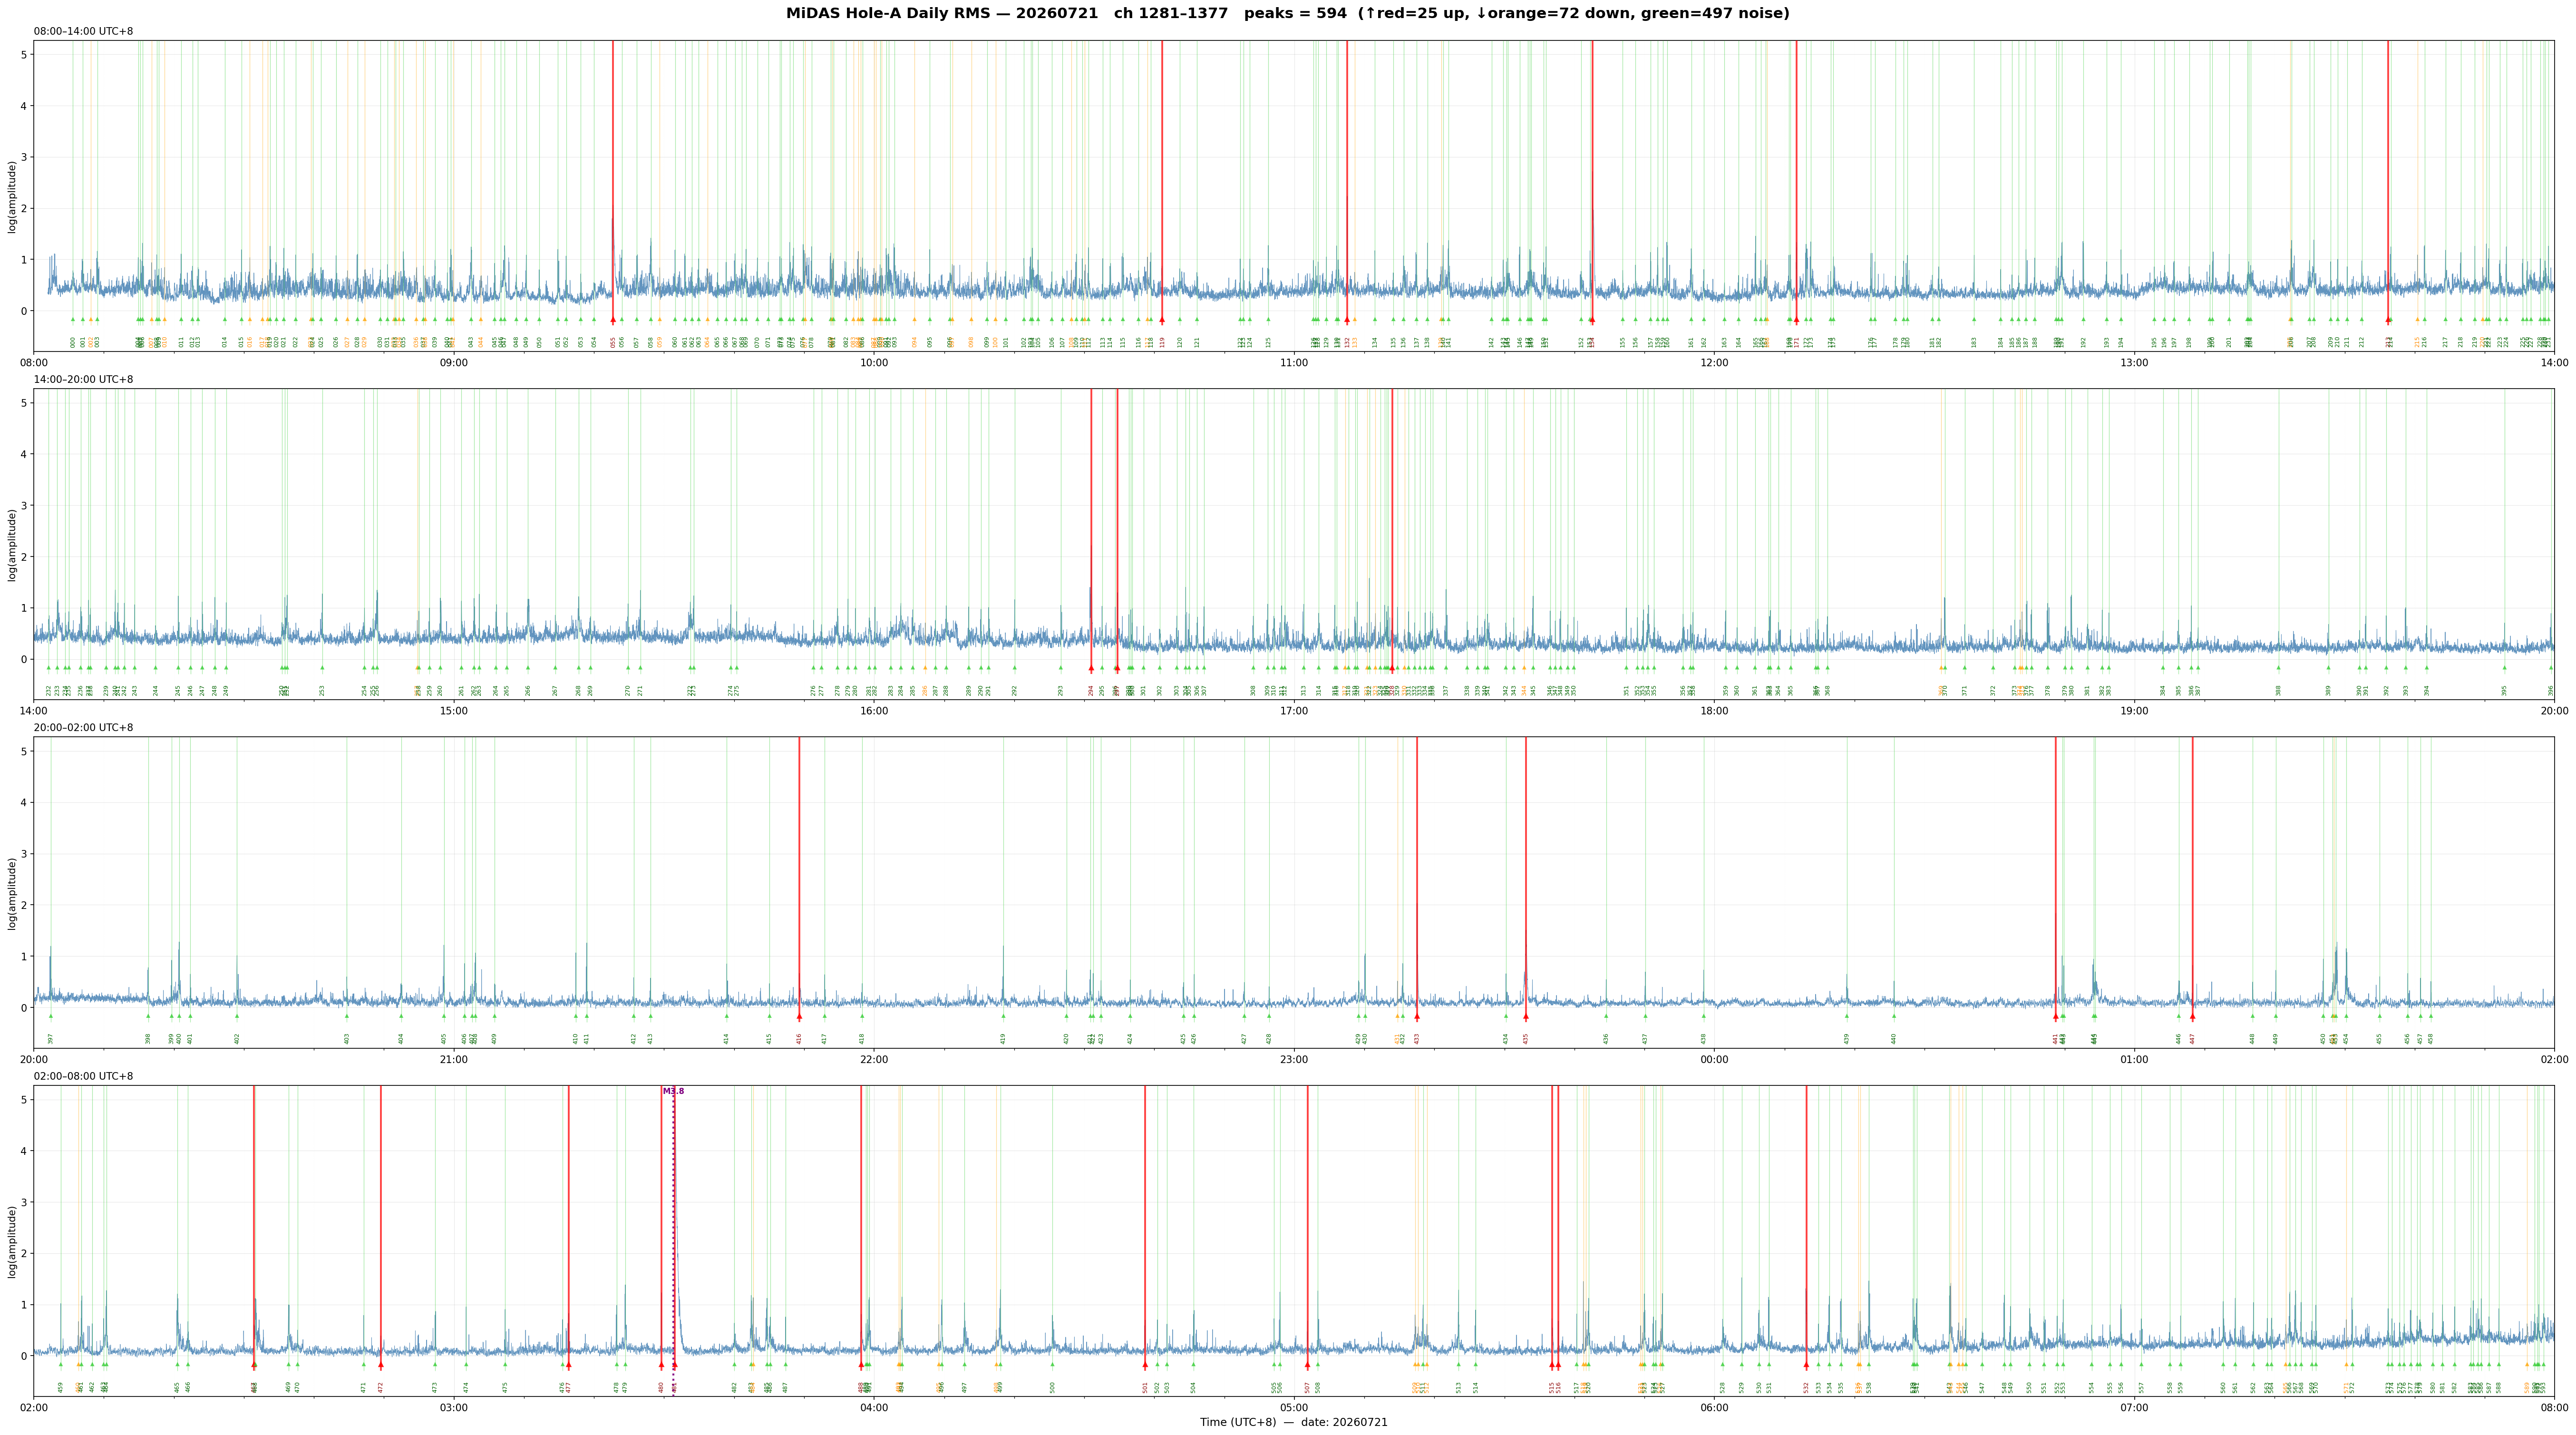Select the green noise peak label 440

1894,1039
